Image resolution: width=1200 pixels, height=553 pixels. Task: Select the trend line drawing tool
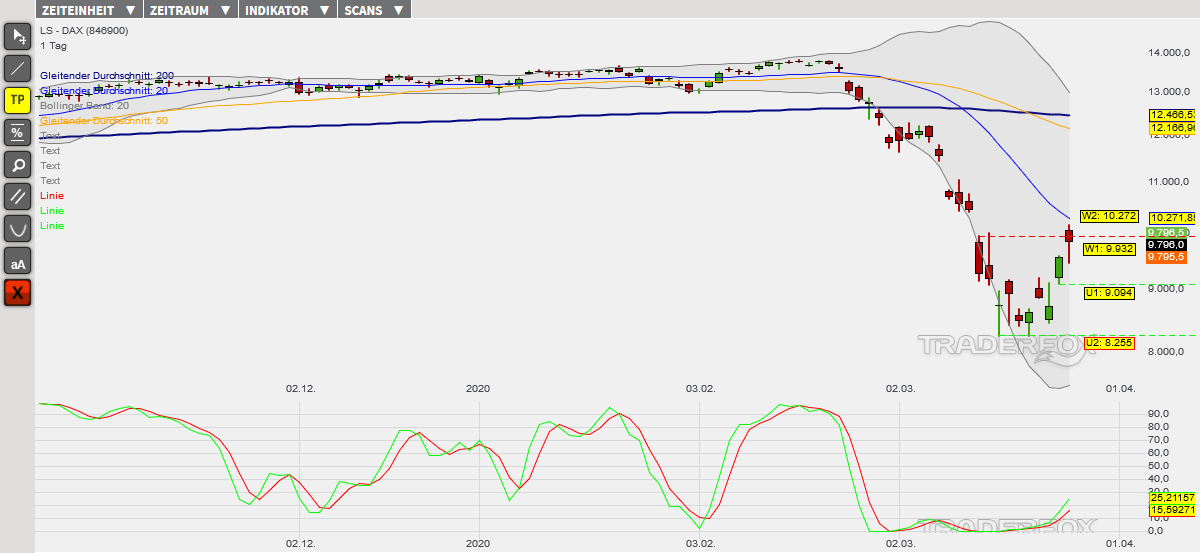pos(17,69)
